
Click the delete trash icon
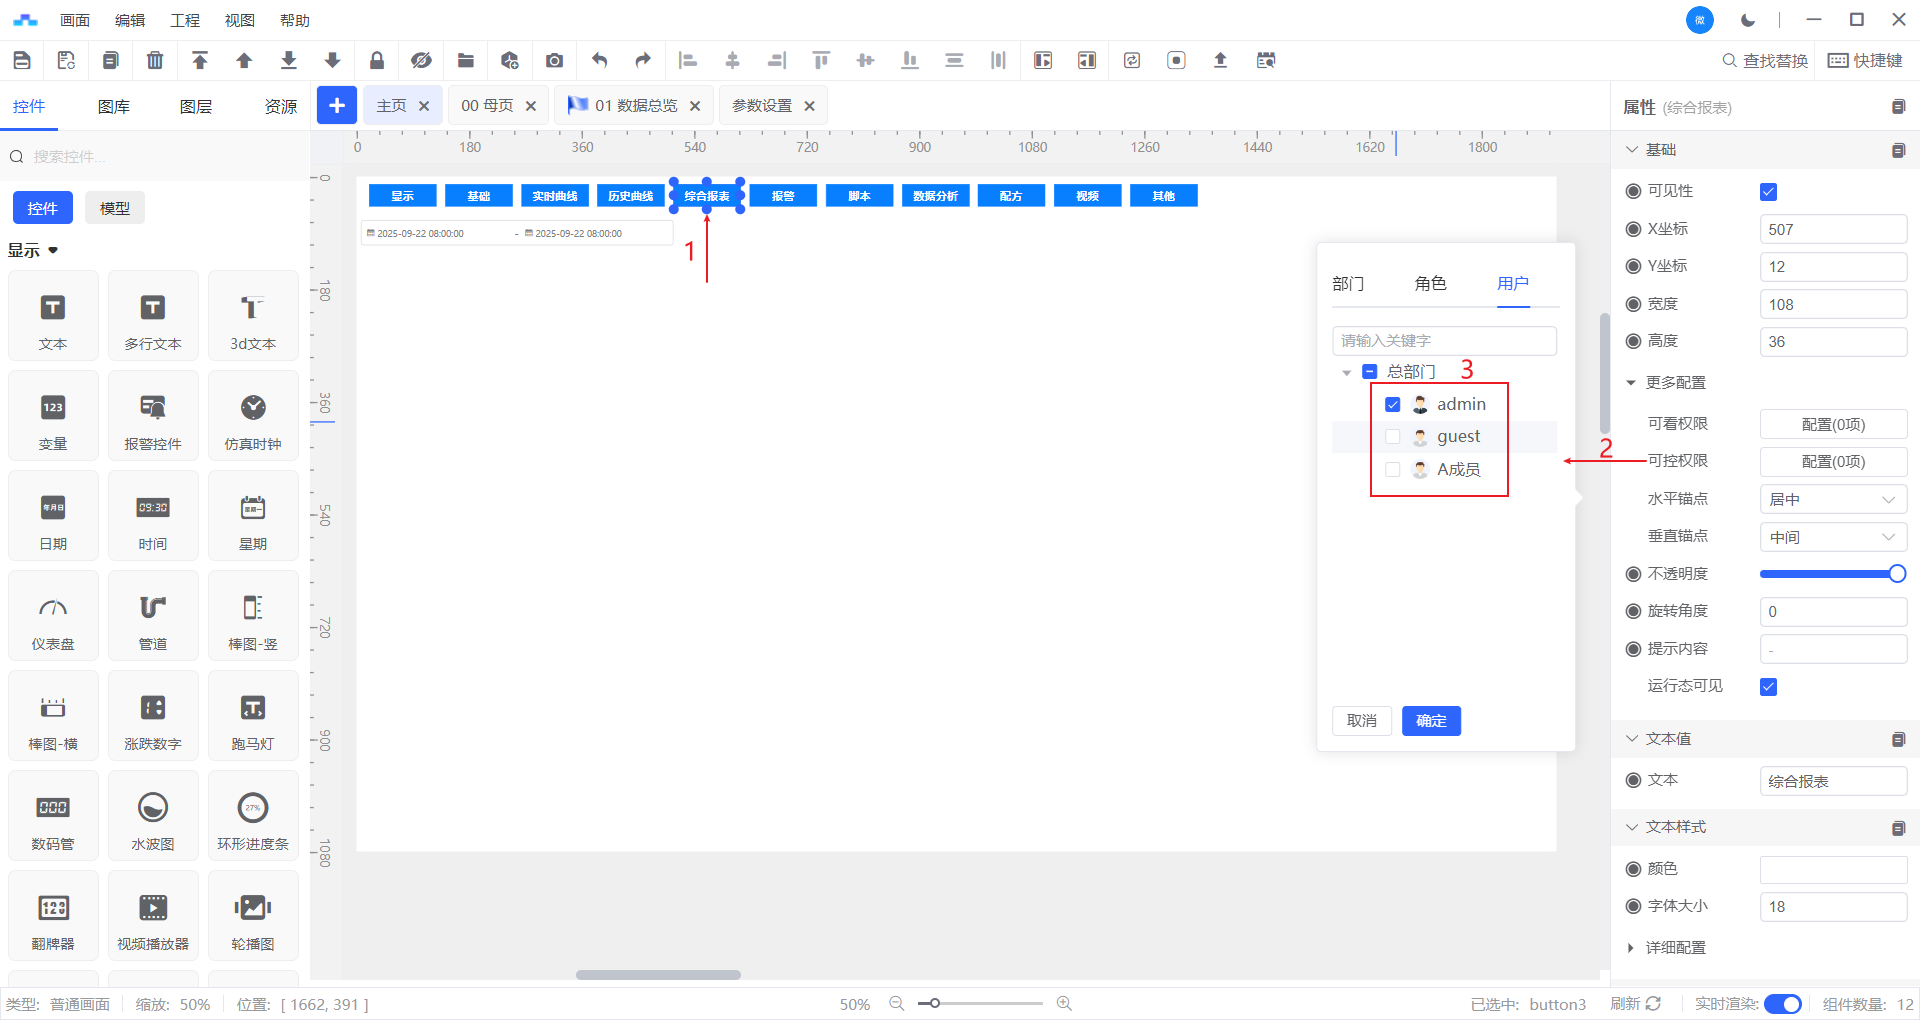pyautogui.click(x=155, y=61)
